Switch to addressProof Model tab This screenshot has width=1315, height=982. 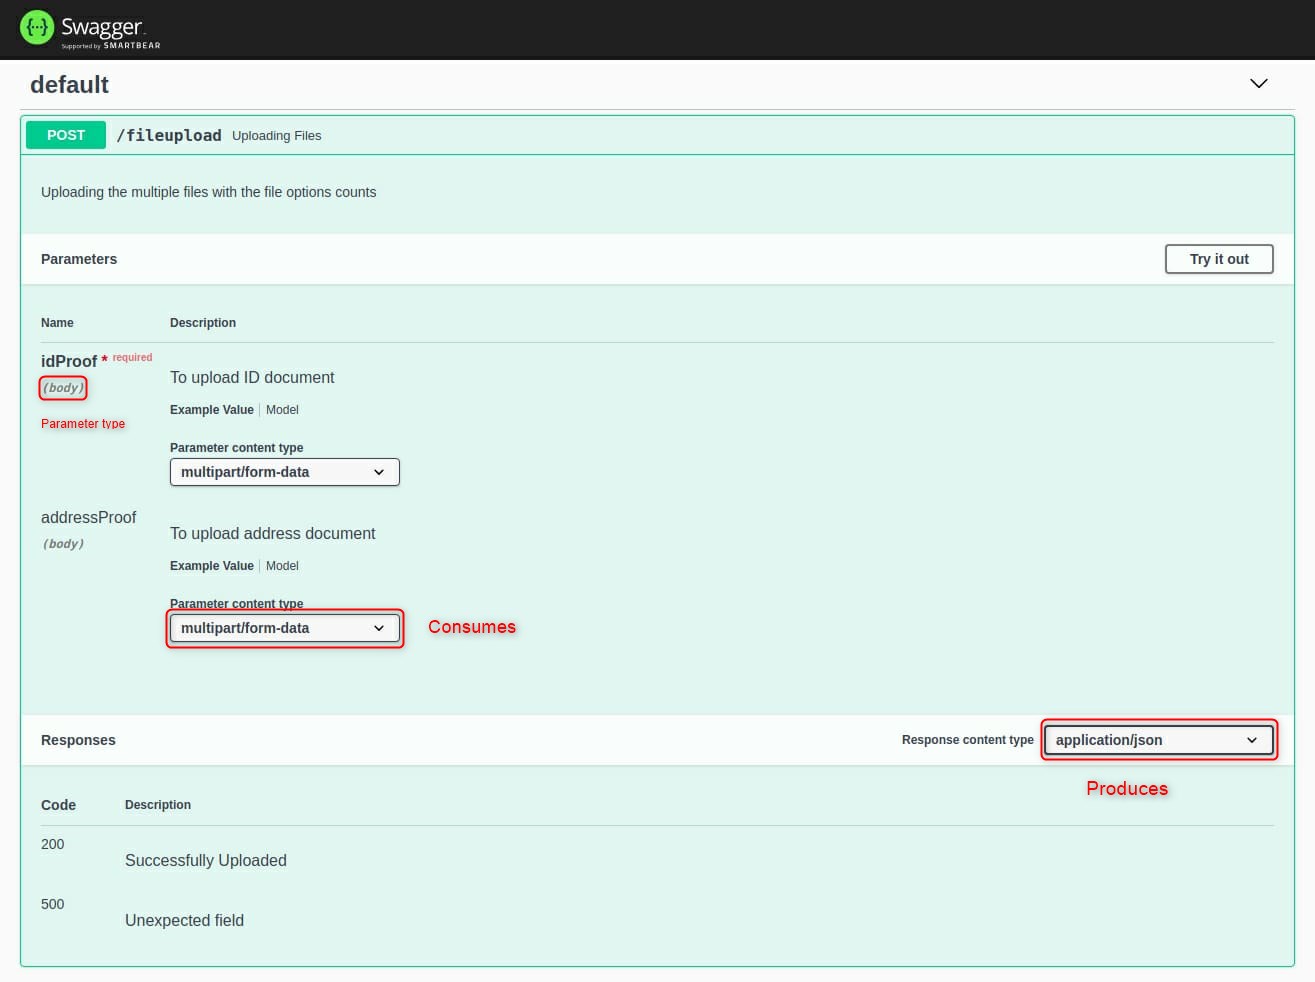(x=282, y=566)
